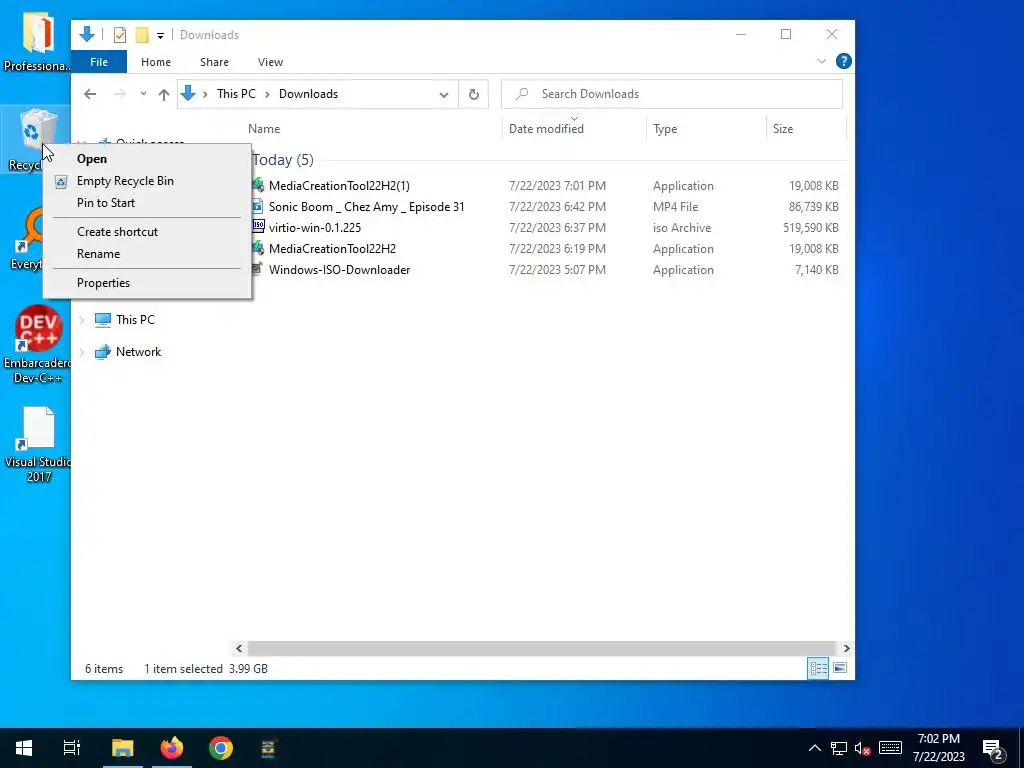1024x768 pixels.
Task: Open breadcrumb chevron after This PC
Action: click(267, 94)
